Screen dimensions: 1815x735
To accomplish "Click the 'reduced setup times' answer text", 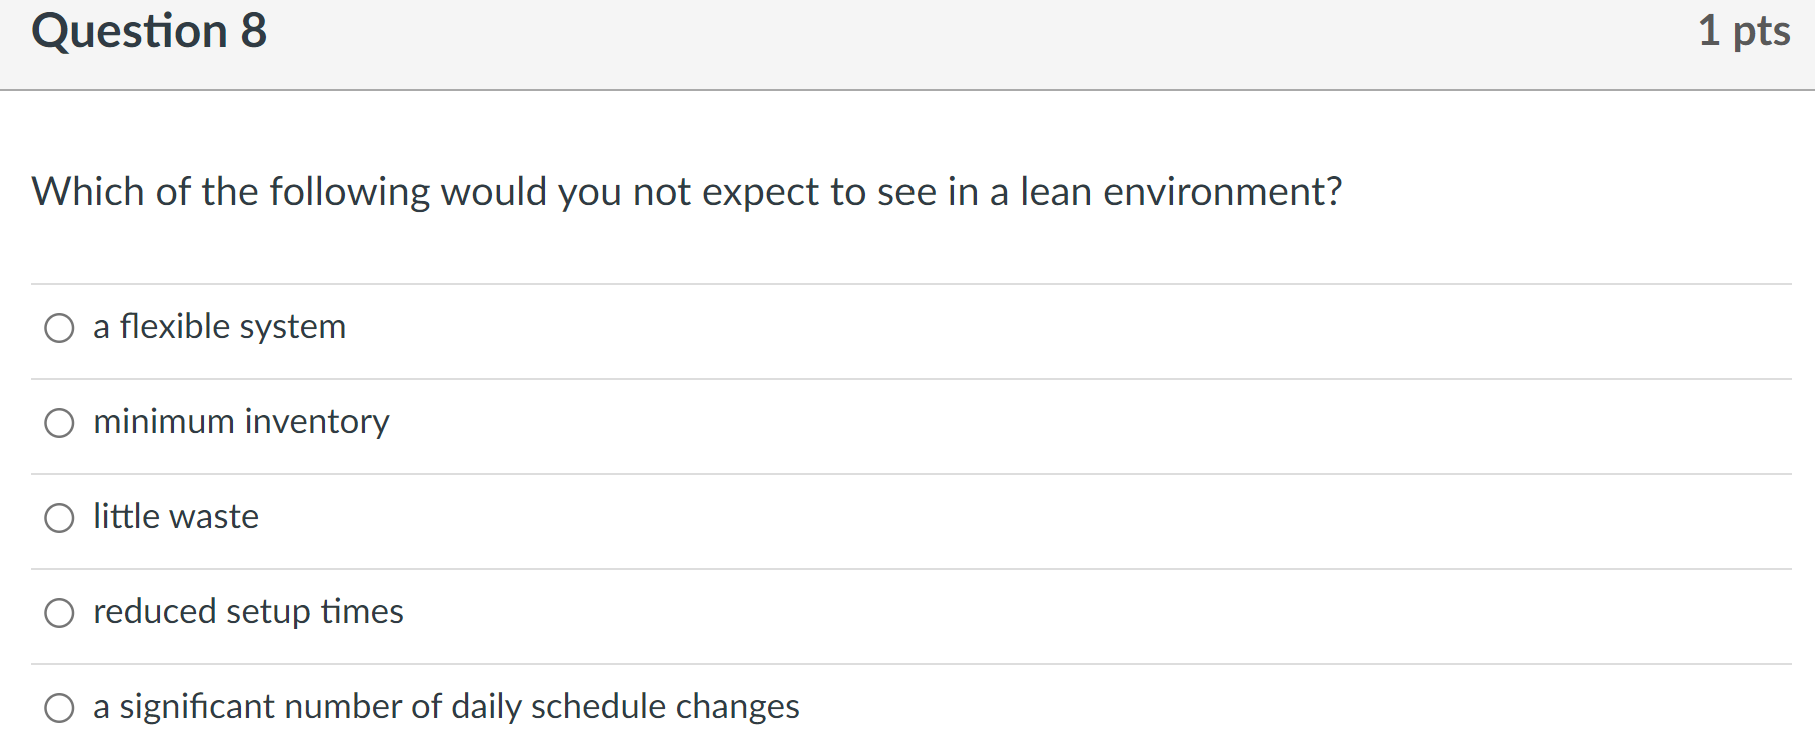I will tap(248, 612).
